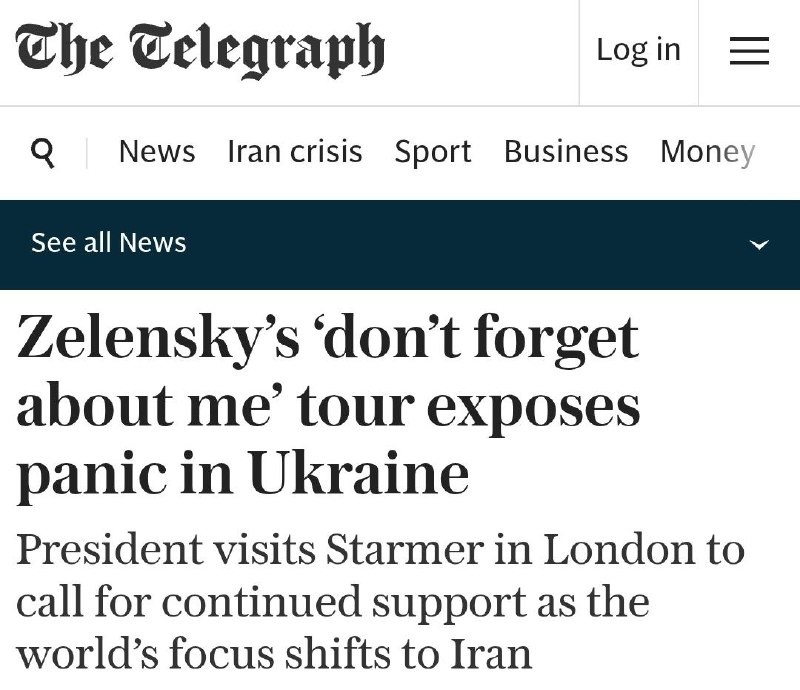Screen dimensions: 800x690
Task: Open the Business section
Action: click(566, 152)
